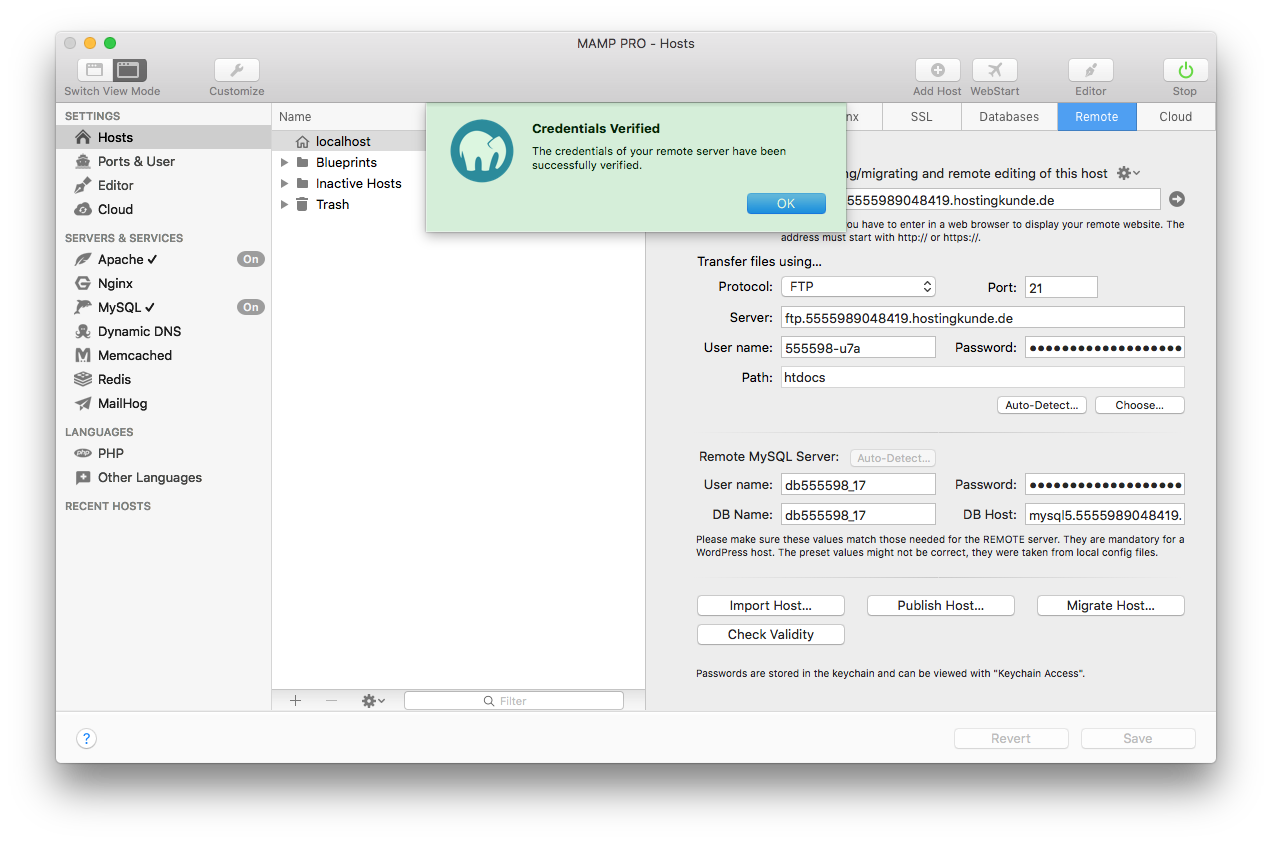Viewport: 1272px width, 843px height.
Task: Open the Hosts settings section
Action: pyautogui.click(x=118, y=137)
